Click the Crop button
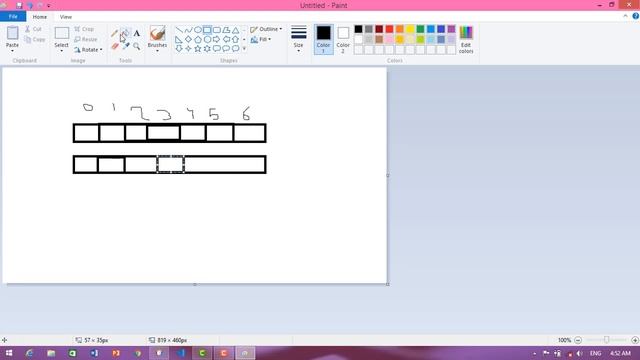 (84, 29)
